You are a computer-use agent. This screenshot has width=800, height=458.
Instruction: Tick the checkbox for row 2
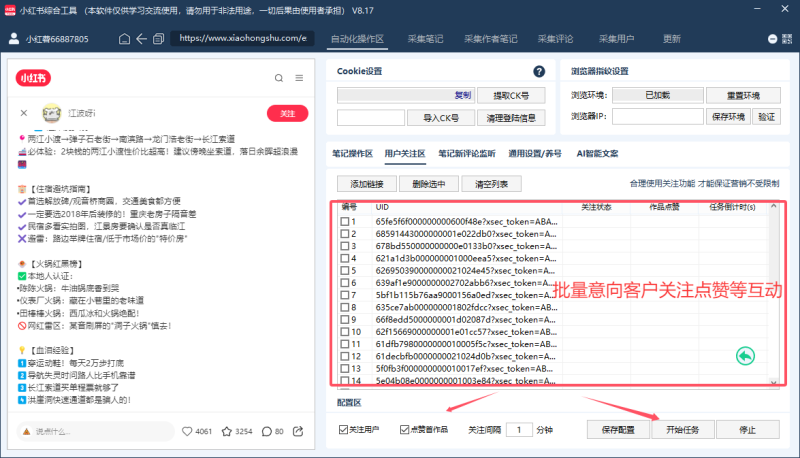click(345, 234)
